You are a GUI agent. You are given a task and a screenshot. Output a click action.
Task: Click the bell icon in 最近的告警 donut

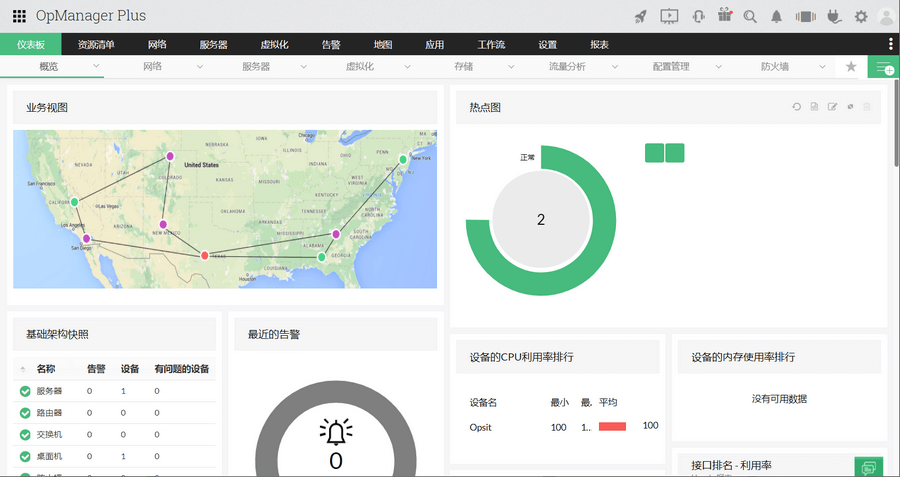[336, 432]
